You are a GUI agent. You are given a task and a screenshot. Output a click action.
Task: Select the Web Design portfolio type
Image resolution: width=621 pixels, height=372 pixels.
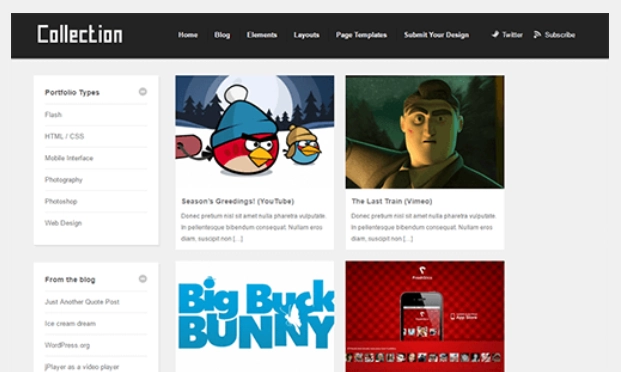tap(63, 223)
